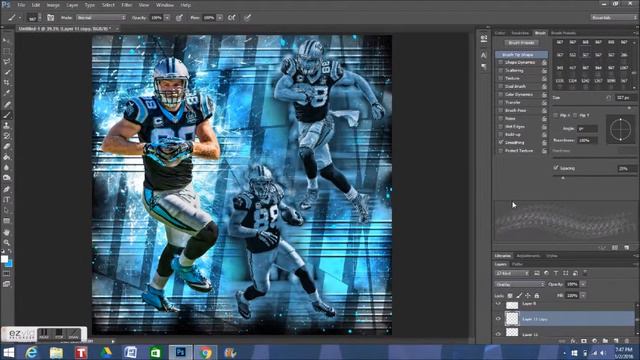Lock layer position with move icon
640x360 pixels.
click(x=528, y=296)
